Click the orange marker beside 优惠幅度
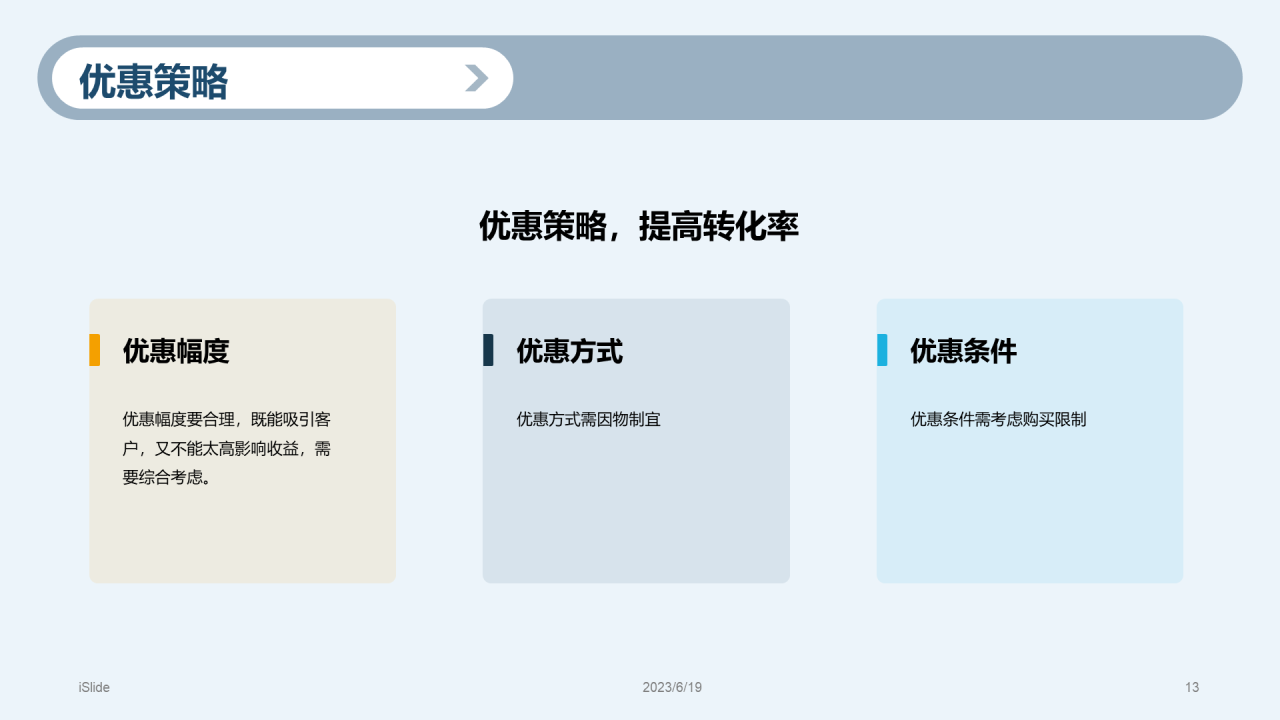 pos(95,350)
